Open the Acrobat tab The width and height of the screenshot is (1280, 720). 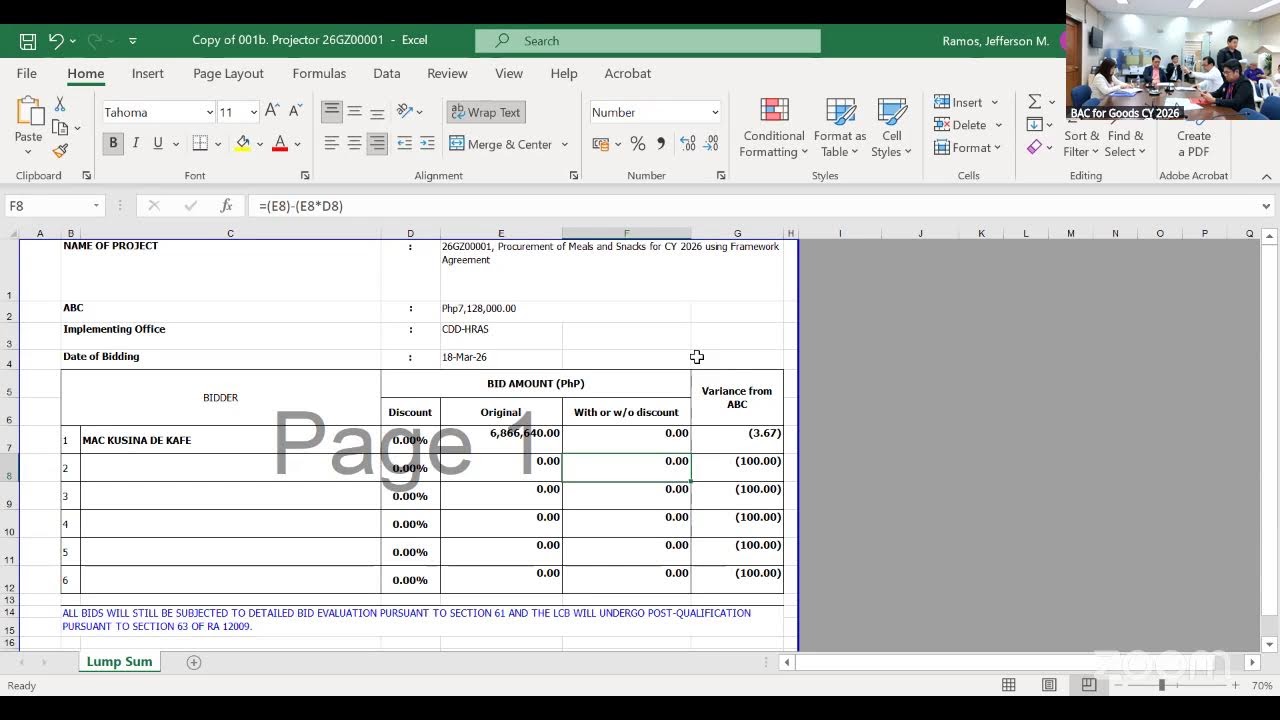click(627, 73)
